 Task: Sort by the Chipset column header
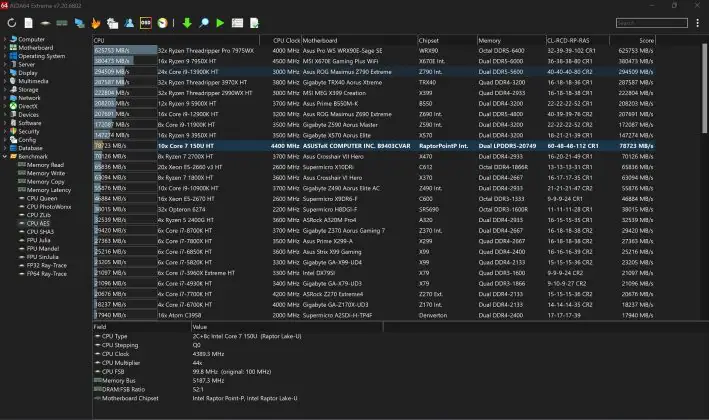coord(447,40)
